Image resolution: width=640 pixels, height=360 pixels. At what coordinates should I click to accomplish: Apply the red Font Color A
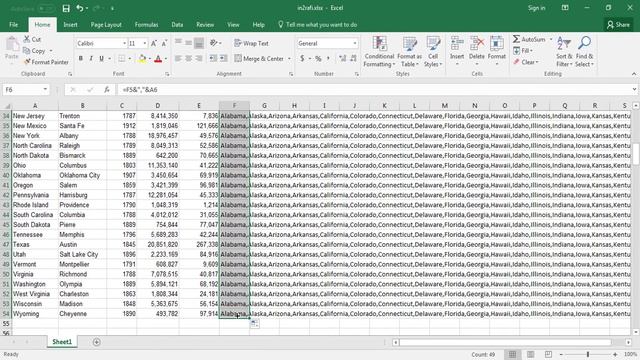[158, 59]
